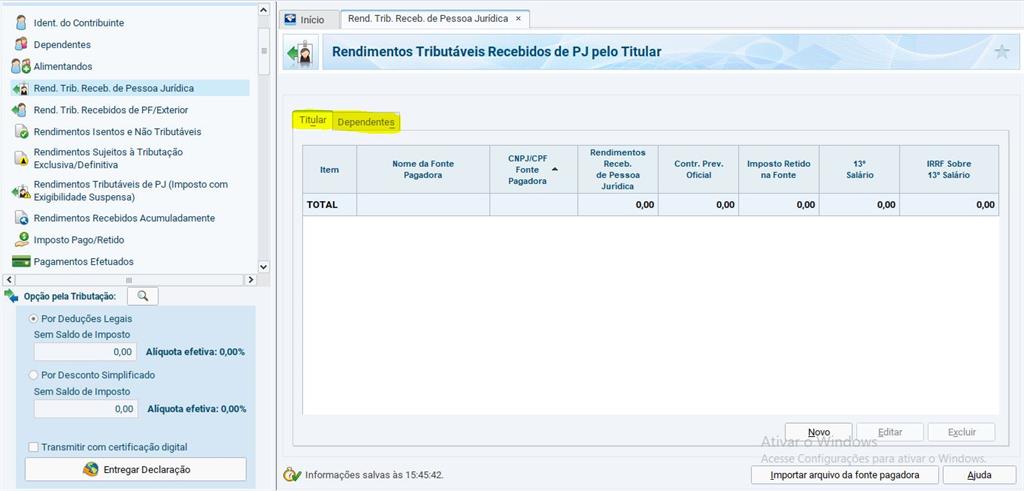
Task: Click the Imposto Retido na Fonte header
Action: (779, 169)
